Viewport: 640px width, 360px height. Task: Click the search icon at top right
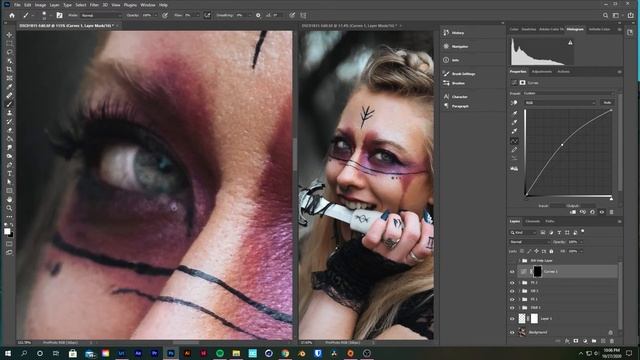pyautogui.click(x=606, y=16)
